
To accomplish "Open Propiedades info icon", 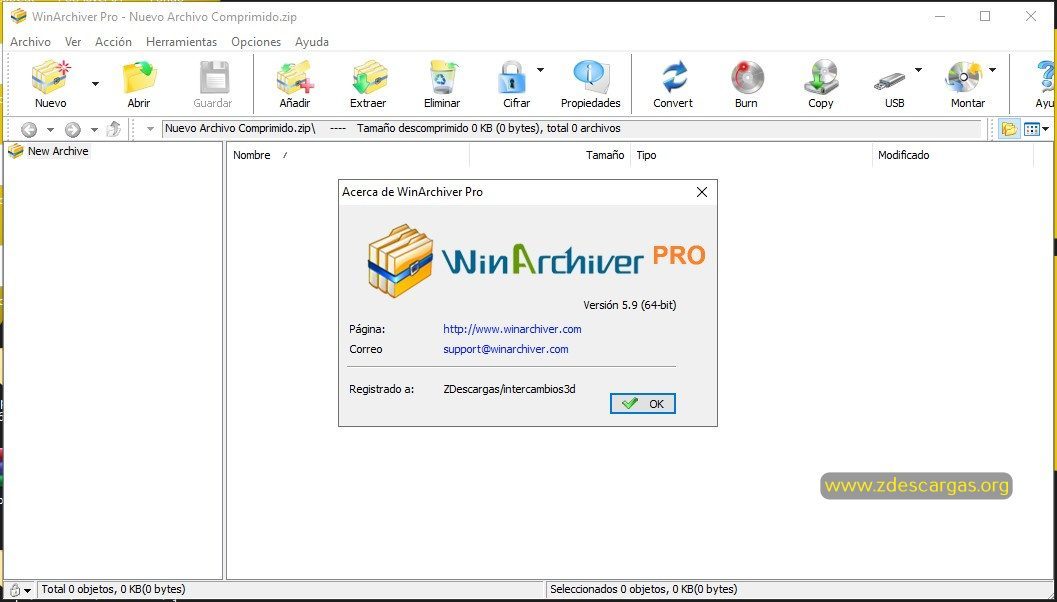I will pos(591,77).
